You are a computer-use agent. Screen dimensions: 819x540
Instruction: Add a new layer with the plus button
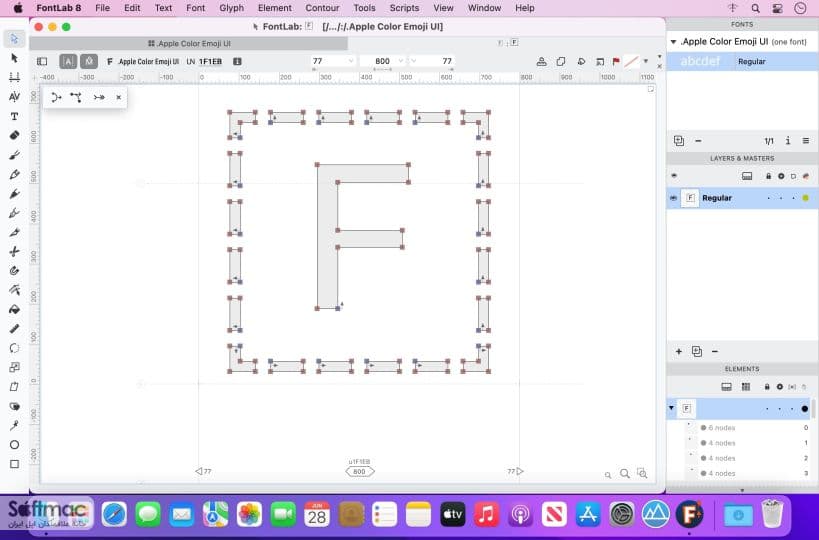(678, 351)
